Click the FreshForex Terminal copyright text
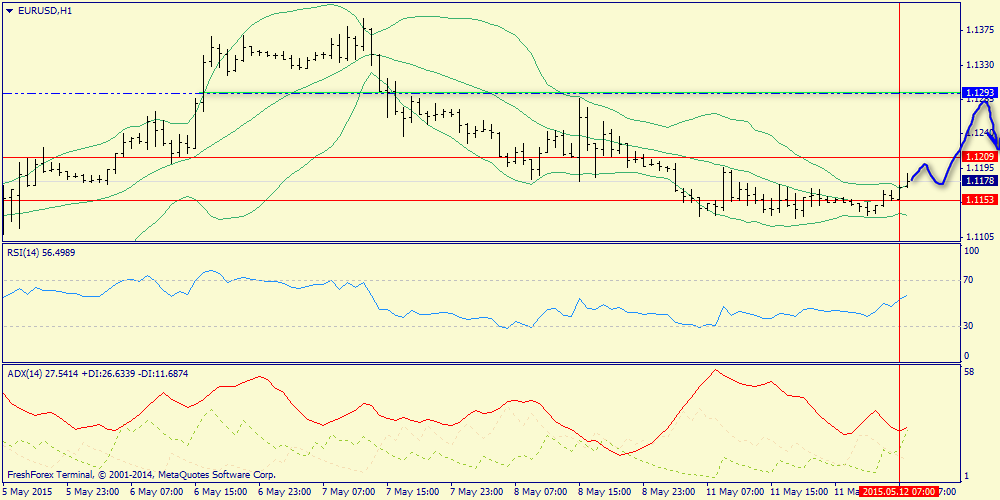 pos(141,475)
